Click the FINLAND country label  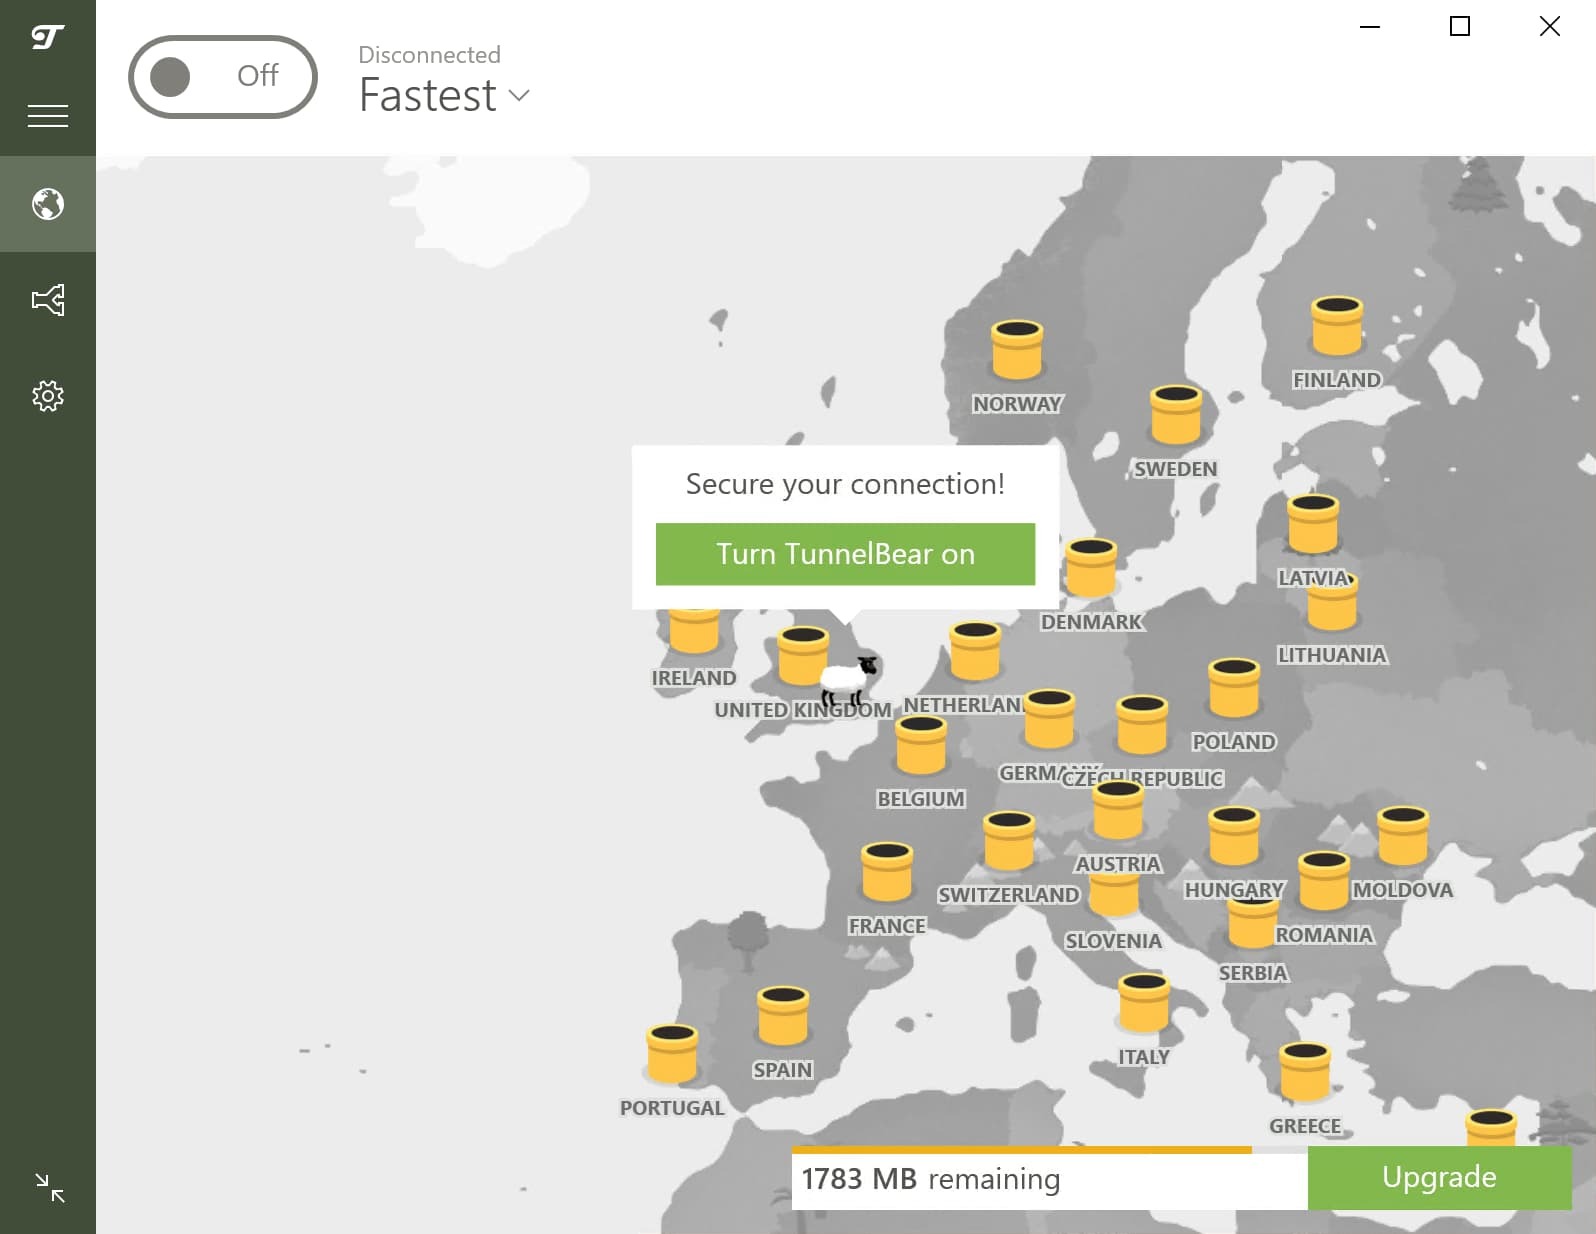click(x=1337, y=380)
